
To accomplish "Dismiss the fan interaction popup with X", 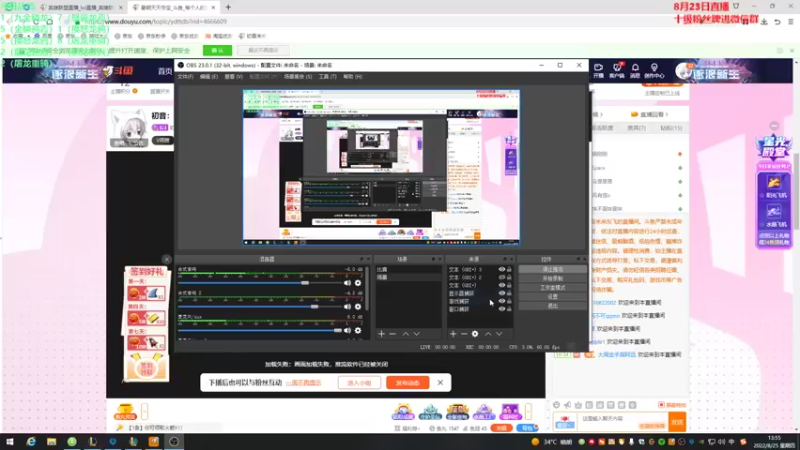I will click(x=440, y=383).
